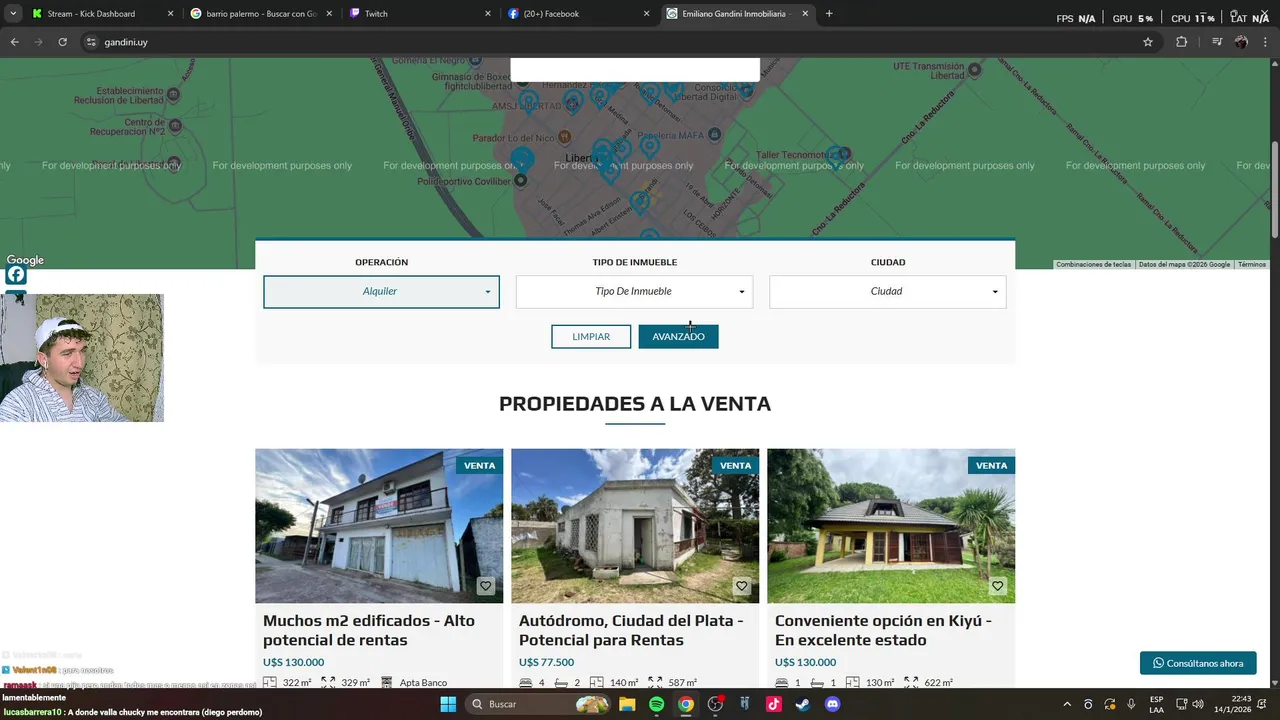Open the Operación dropdown showing Alquiler

tap(381, 292)
